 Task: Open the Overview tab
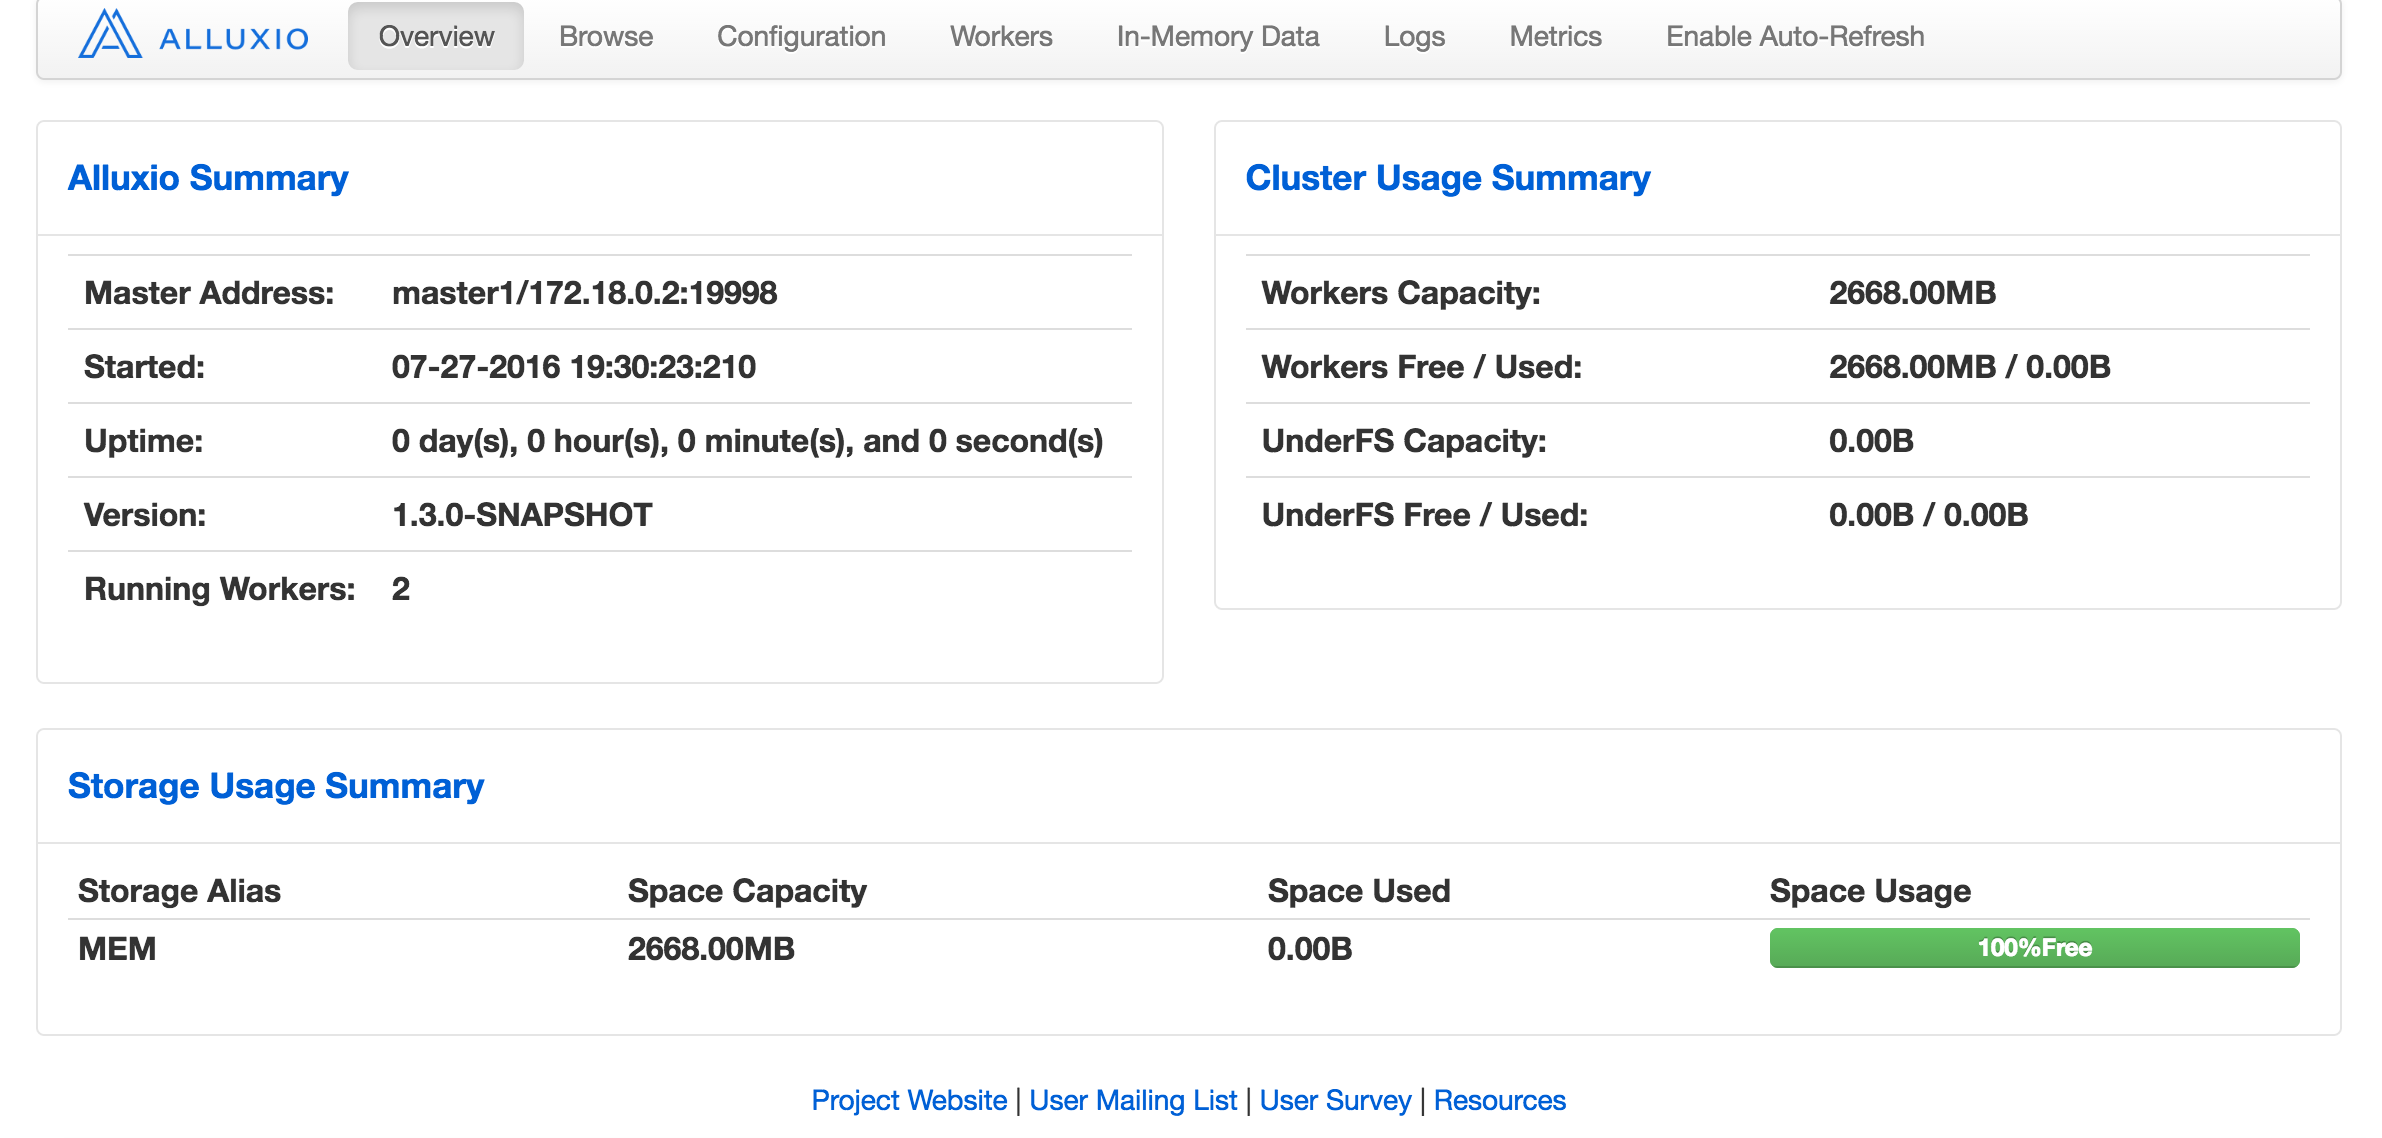point(436,37)
